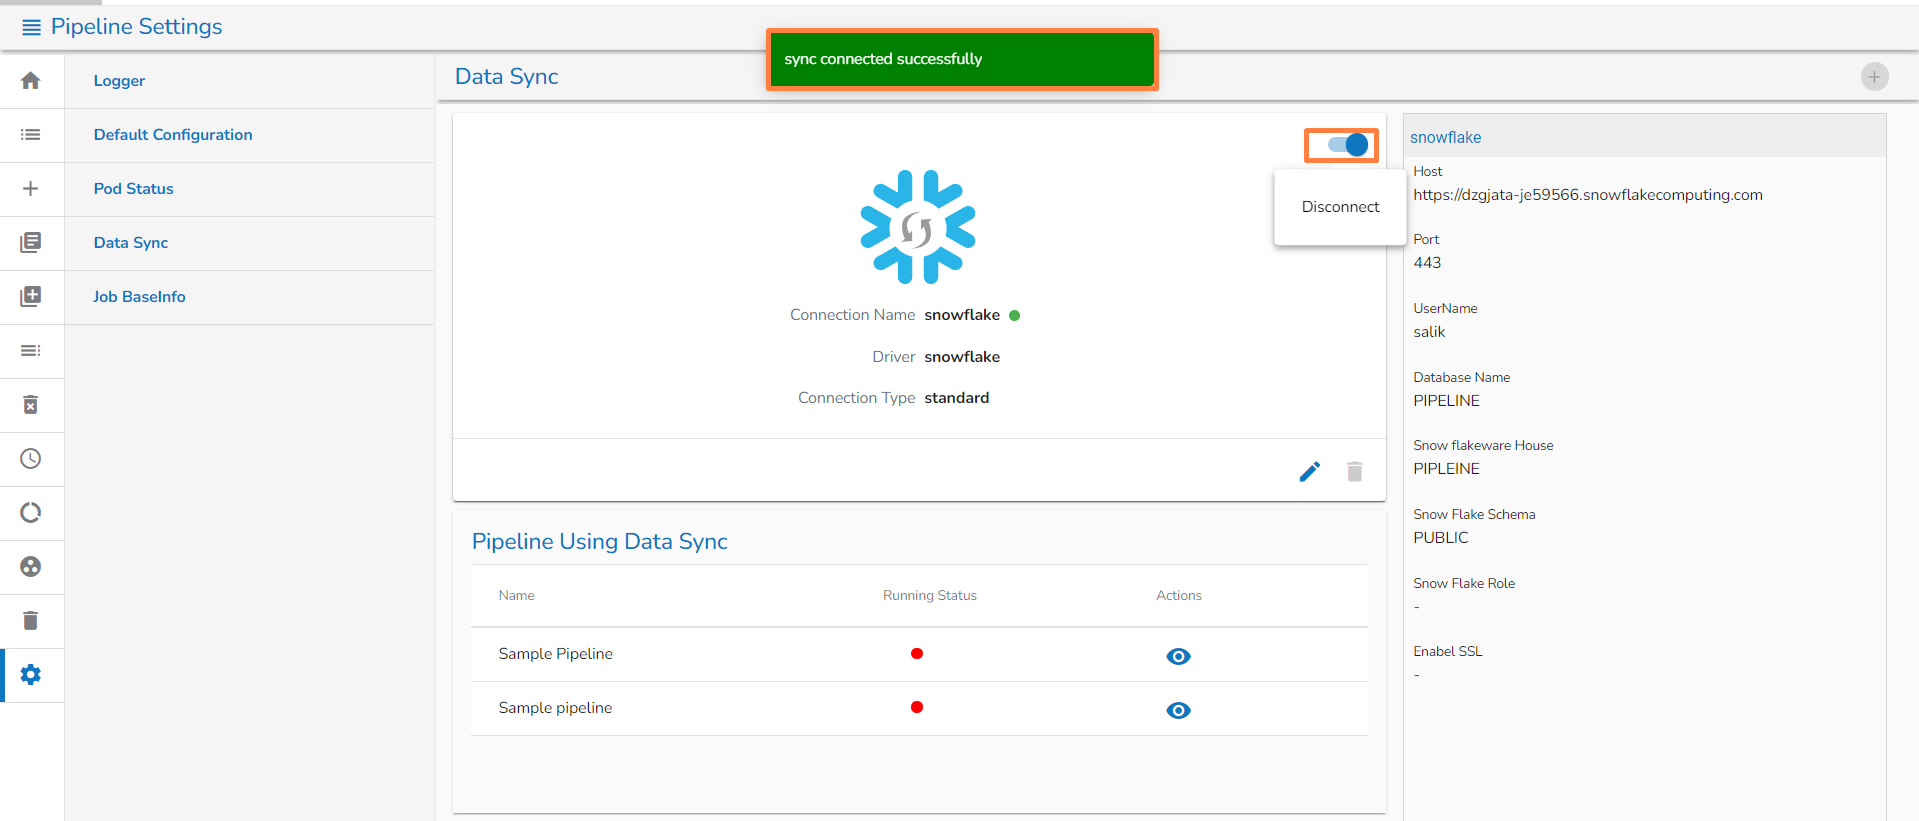
Task: Click the username value salik
Action: tap(1429, 332)
